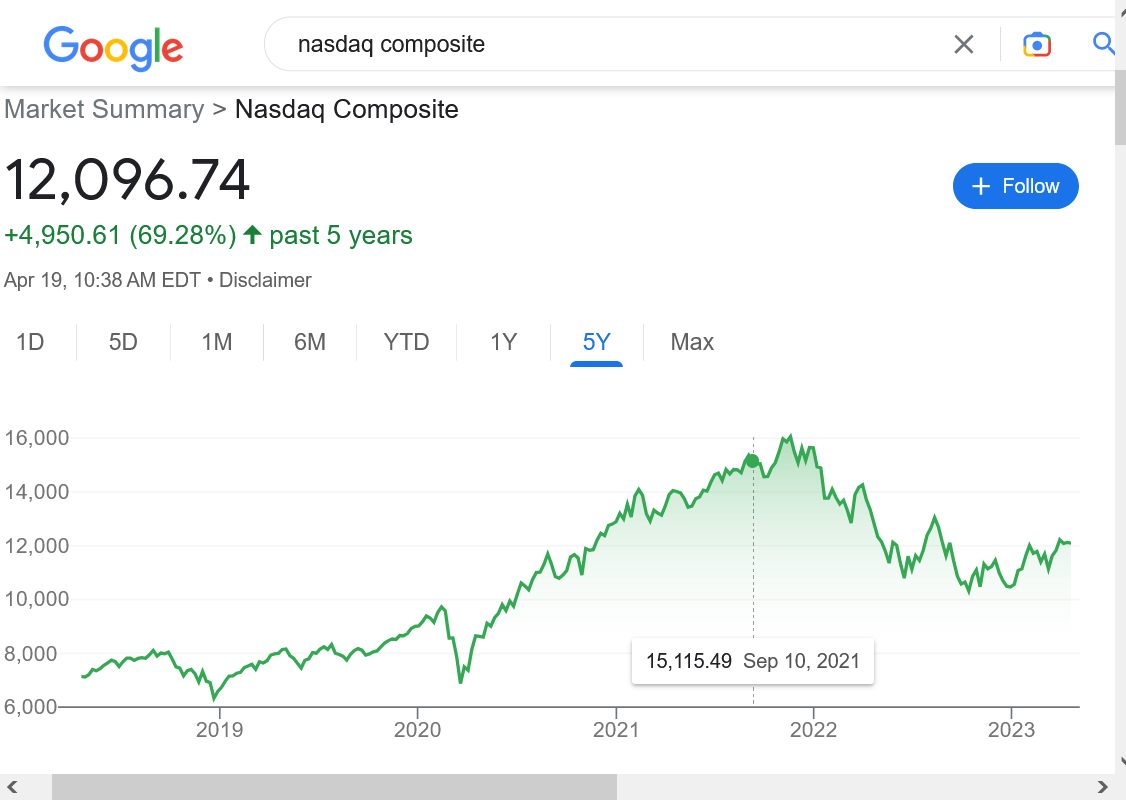Click the left arrow of horizontal scrollbar
The image size is (1126, 808).
pos(12,786)
